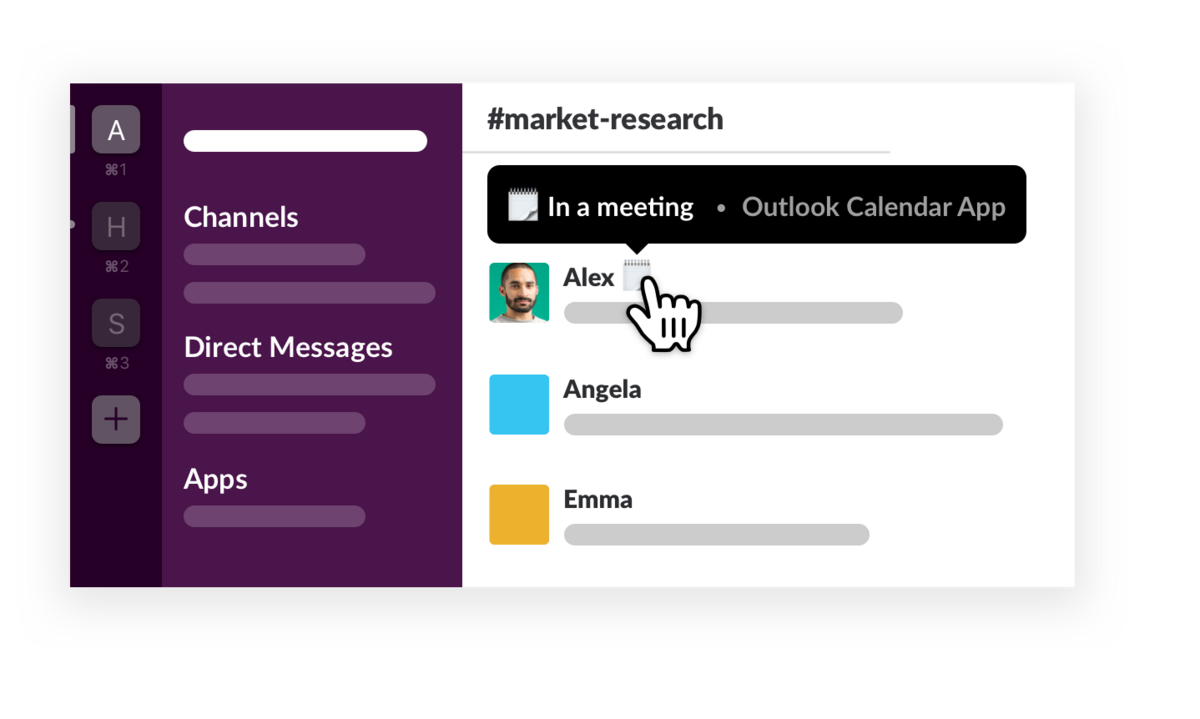Switch to workspace S
This screenshot has height=719, width=1200.
click(x=116, y=323)
